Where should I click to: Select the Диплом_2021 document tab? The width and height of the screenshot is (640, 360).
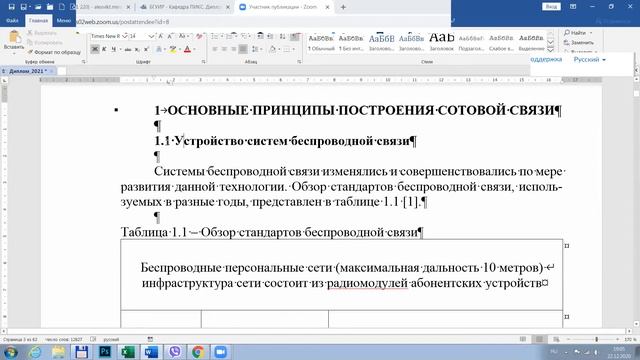click(x=28, y=71)
